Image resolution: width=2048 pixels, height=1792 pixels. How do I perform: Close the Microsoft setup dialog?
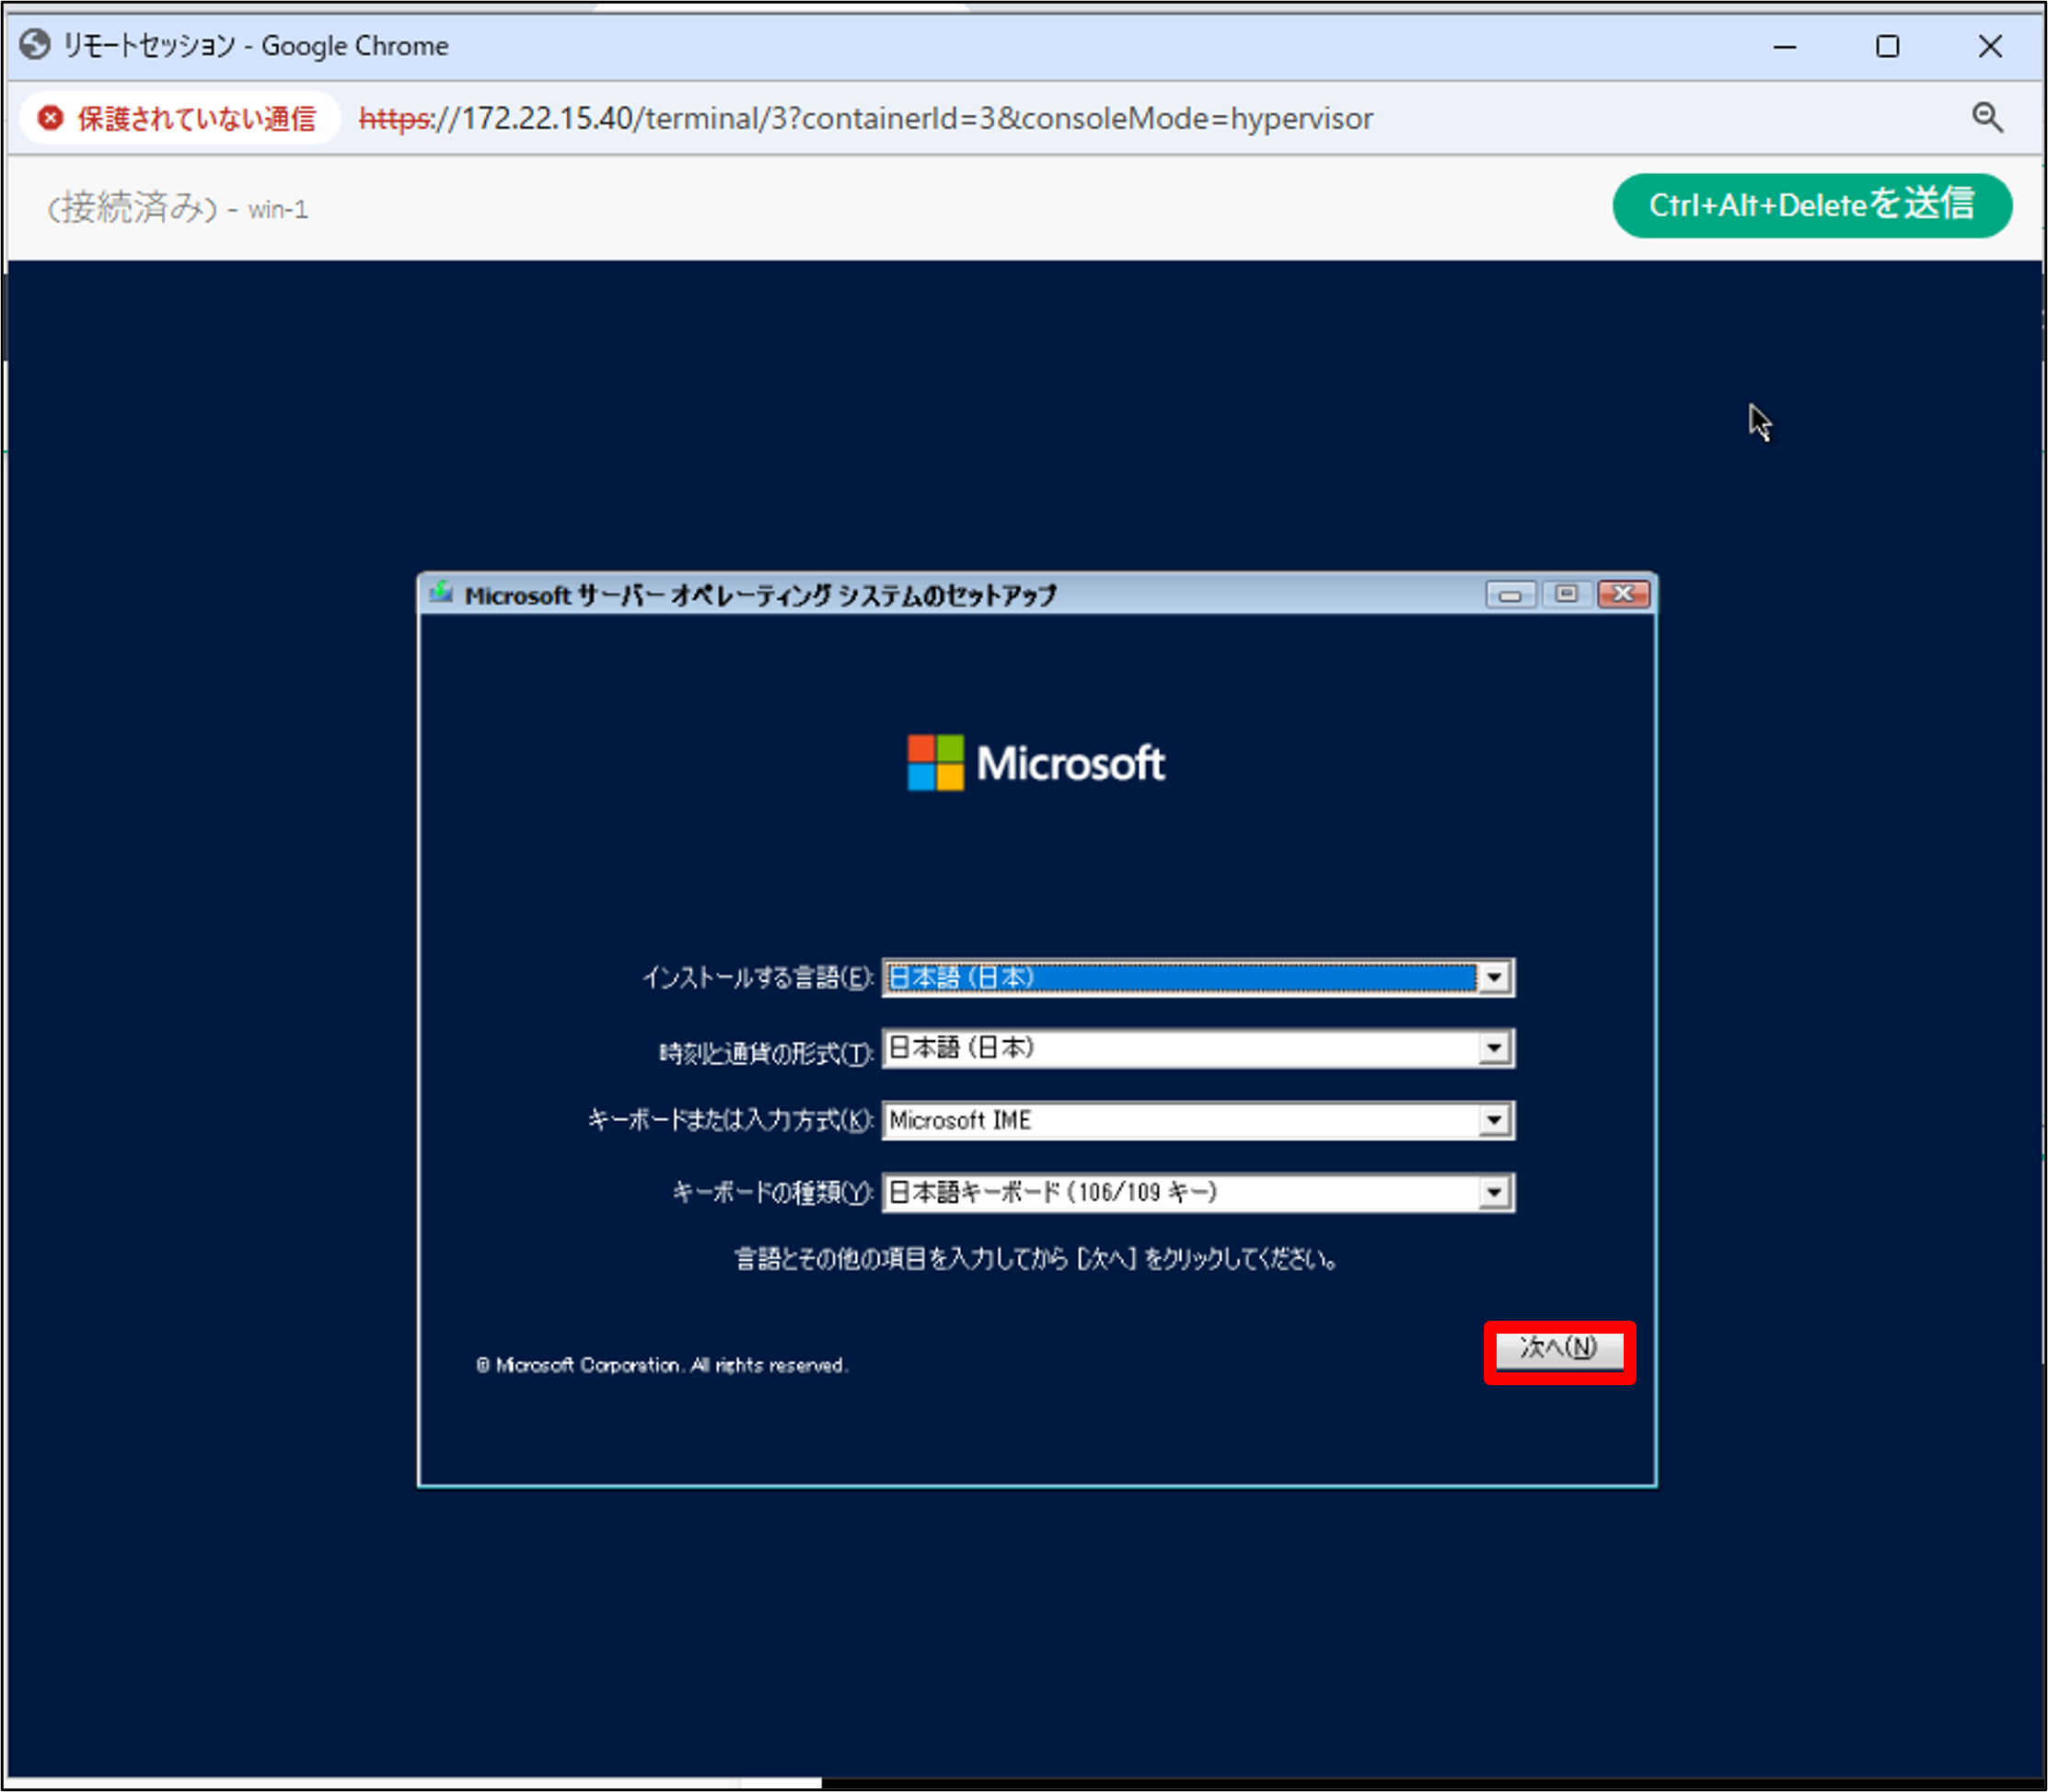[1623, 594]
